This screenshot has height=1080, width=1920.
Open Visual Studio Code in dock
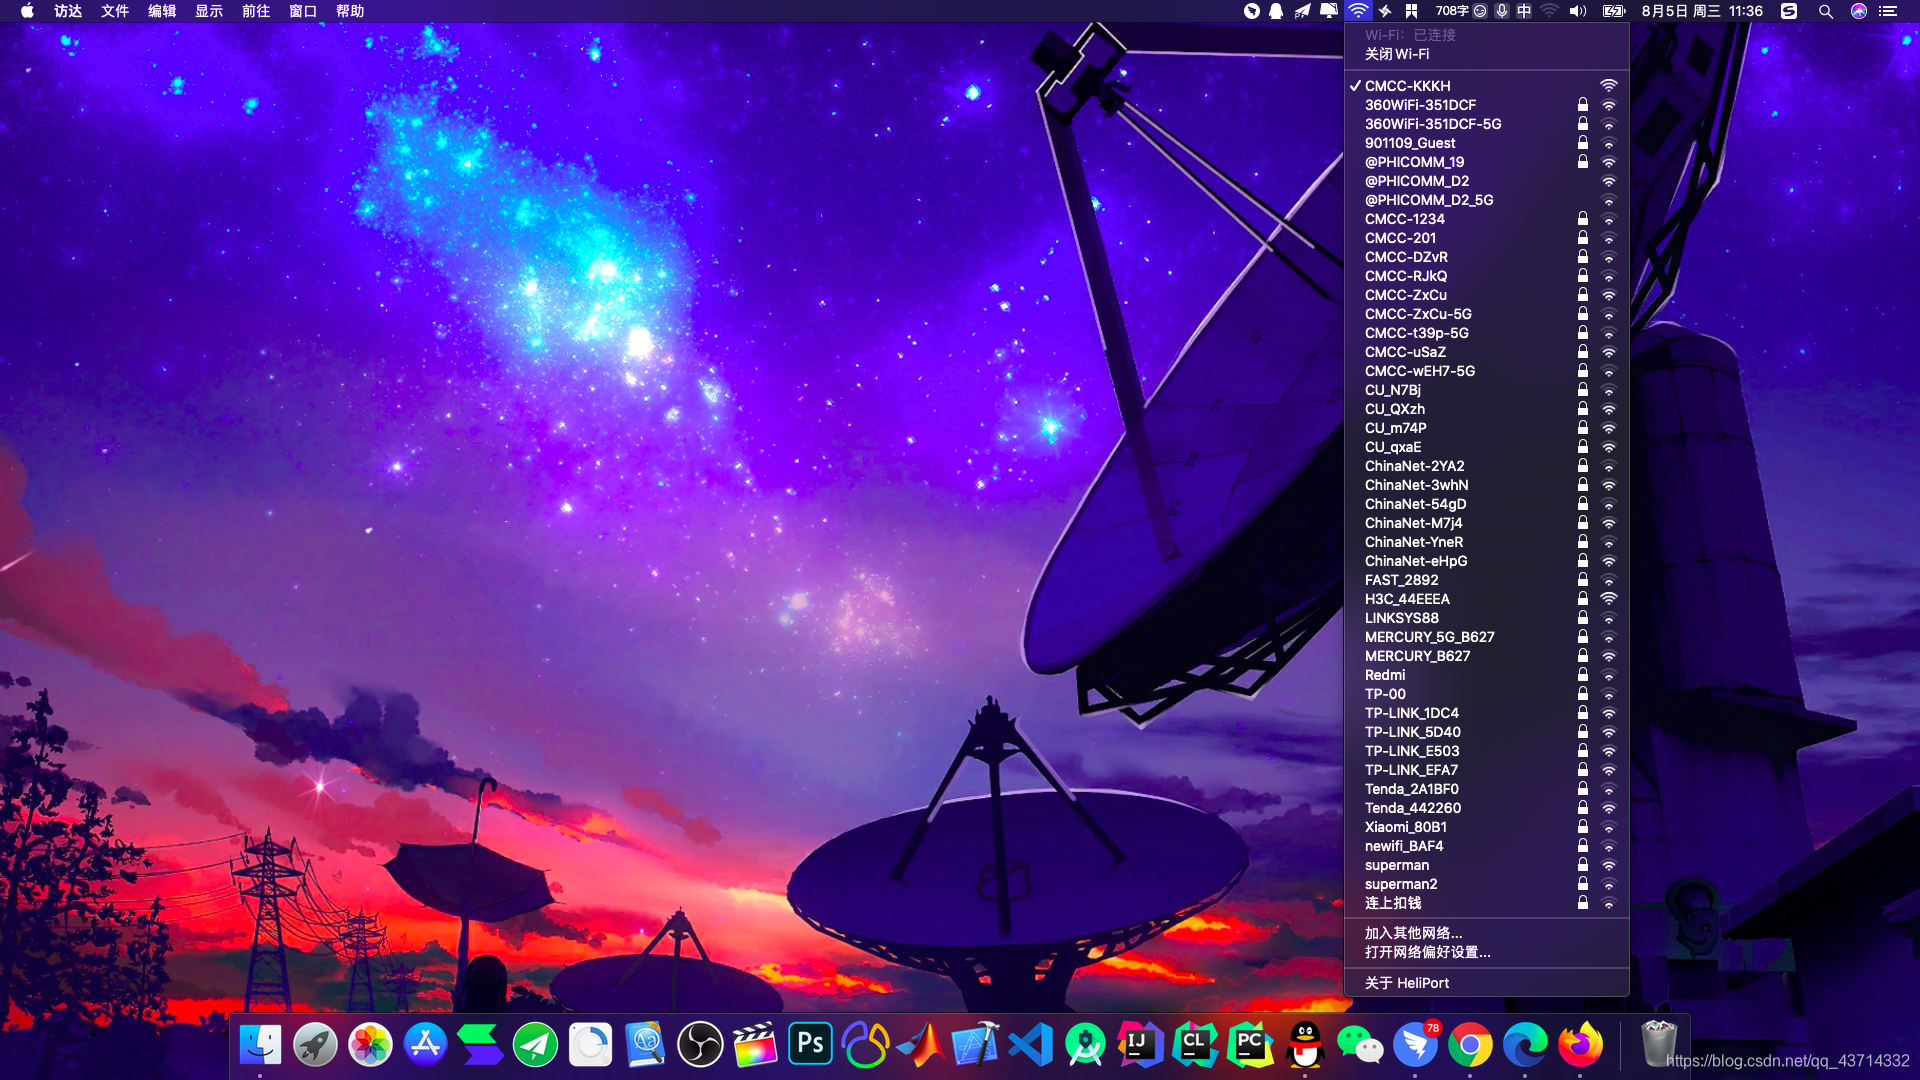1030,1045
